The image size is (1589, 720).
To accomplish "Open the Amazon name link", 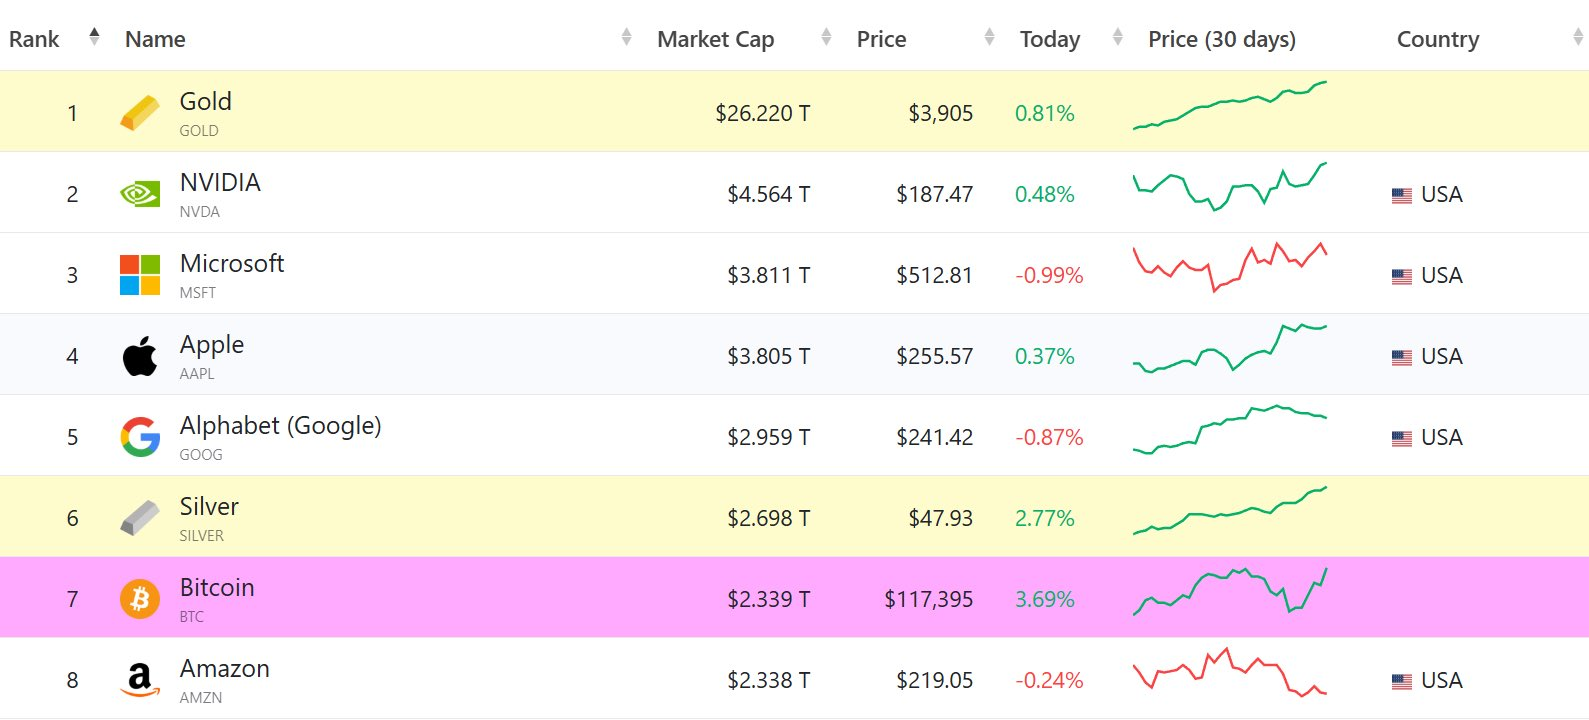I will [224, 668].
